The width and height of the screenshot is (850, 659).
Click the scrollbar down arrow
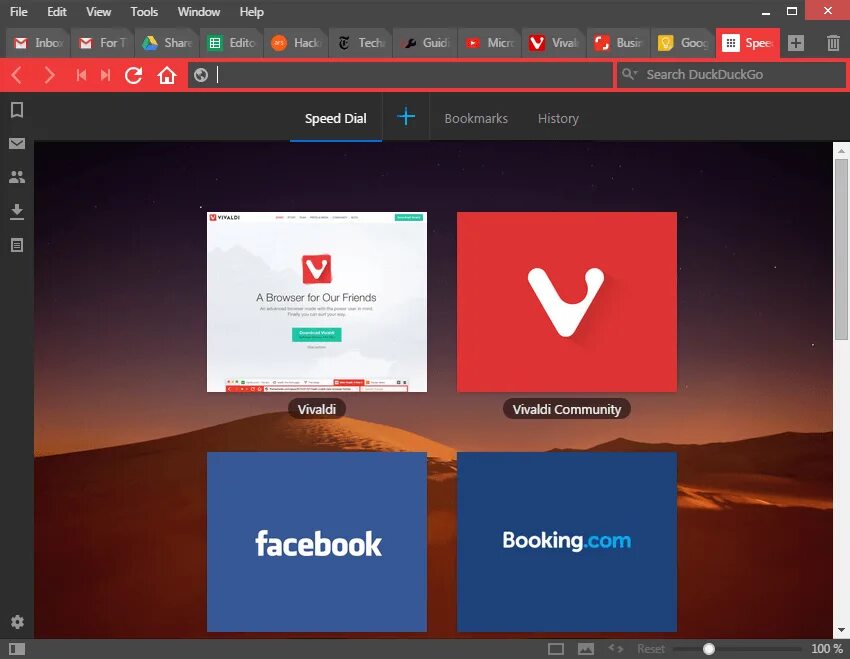[841, 630]
